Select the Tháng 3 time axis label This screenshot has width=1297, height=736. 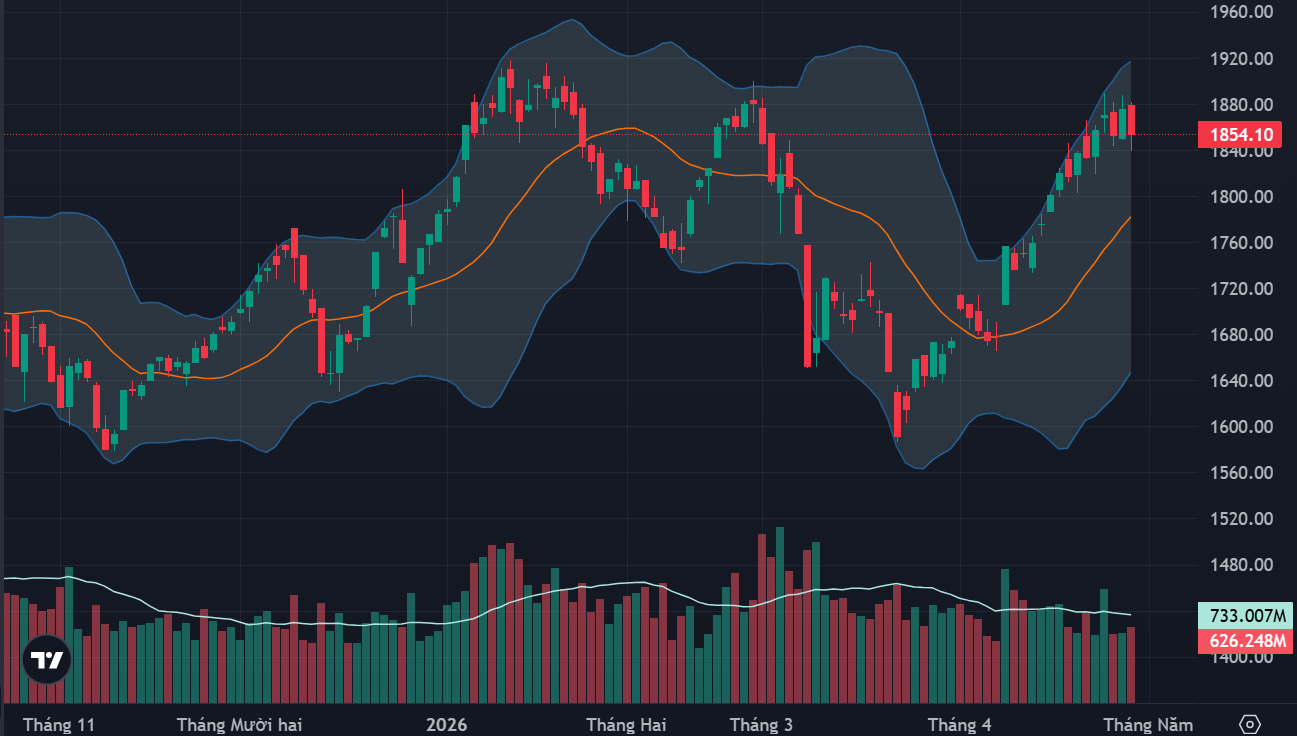tap(761, 724)
